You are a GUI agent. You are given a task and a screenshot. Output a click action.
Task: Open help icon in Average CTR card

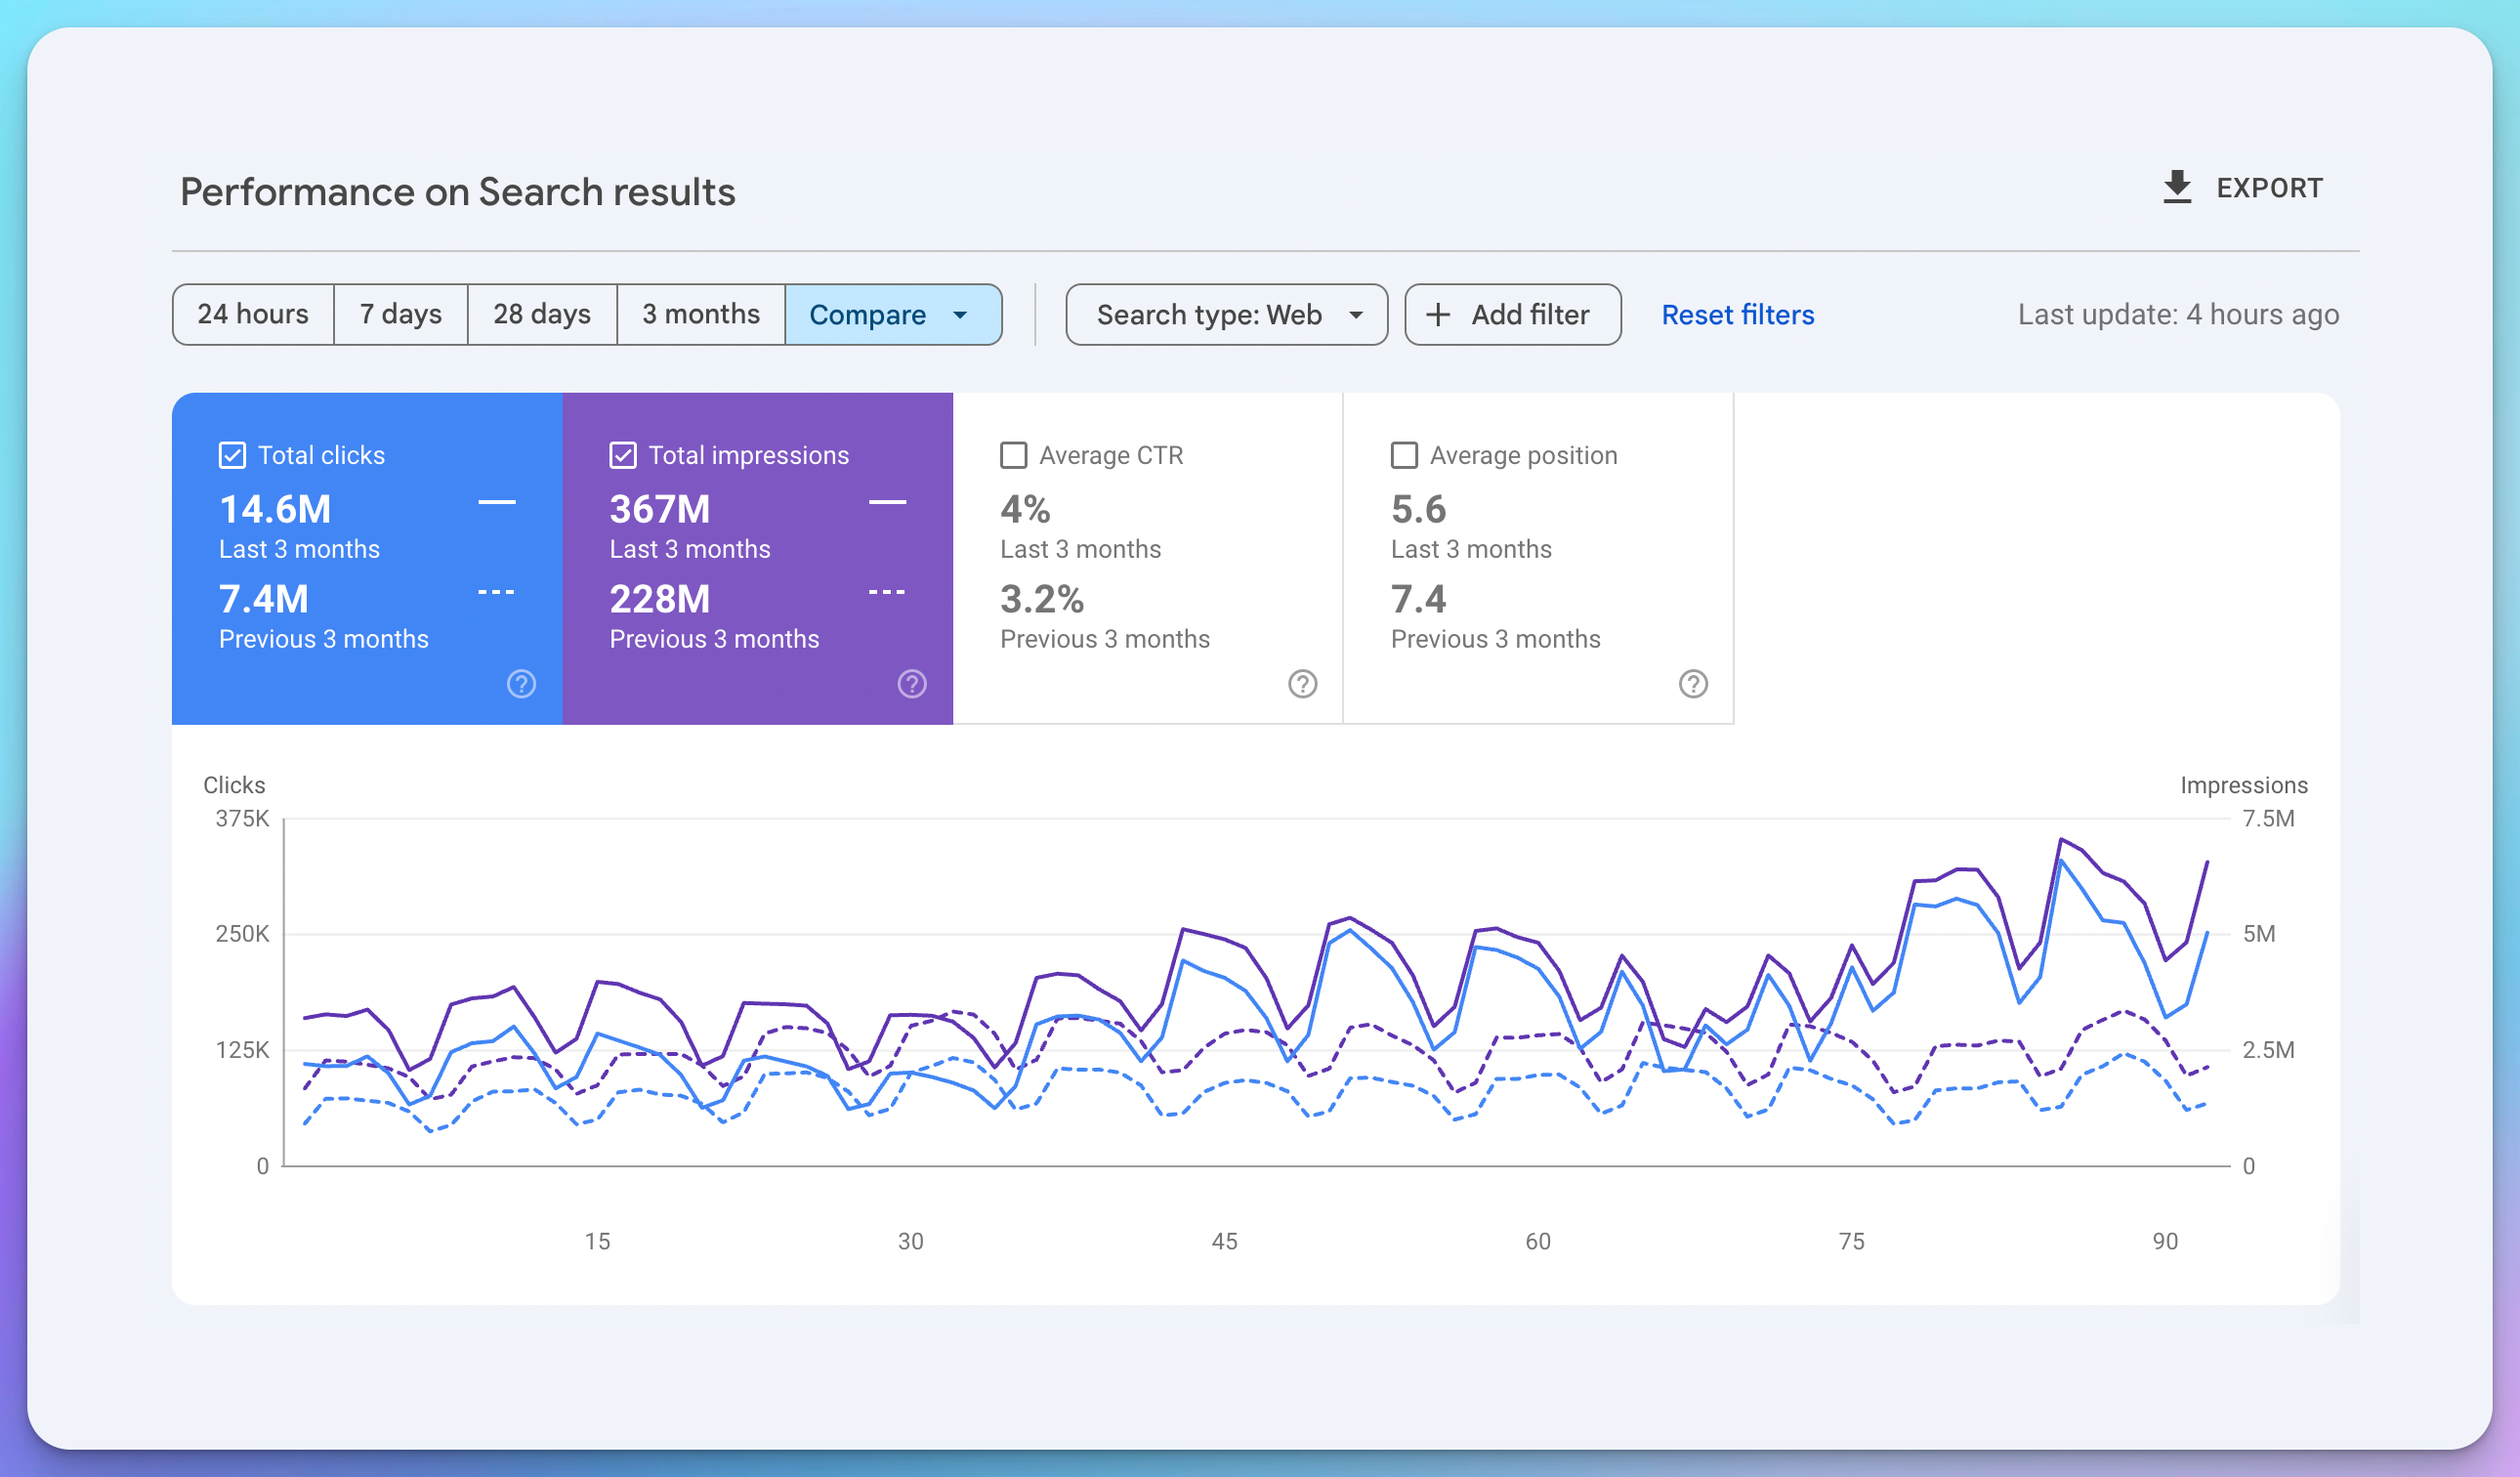1302,684
